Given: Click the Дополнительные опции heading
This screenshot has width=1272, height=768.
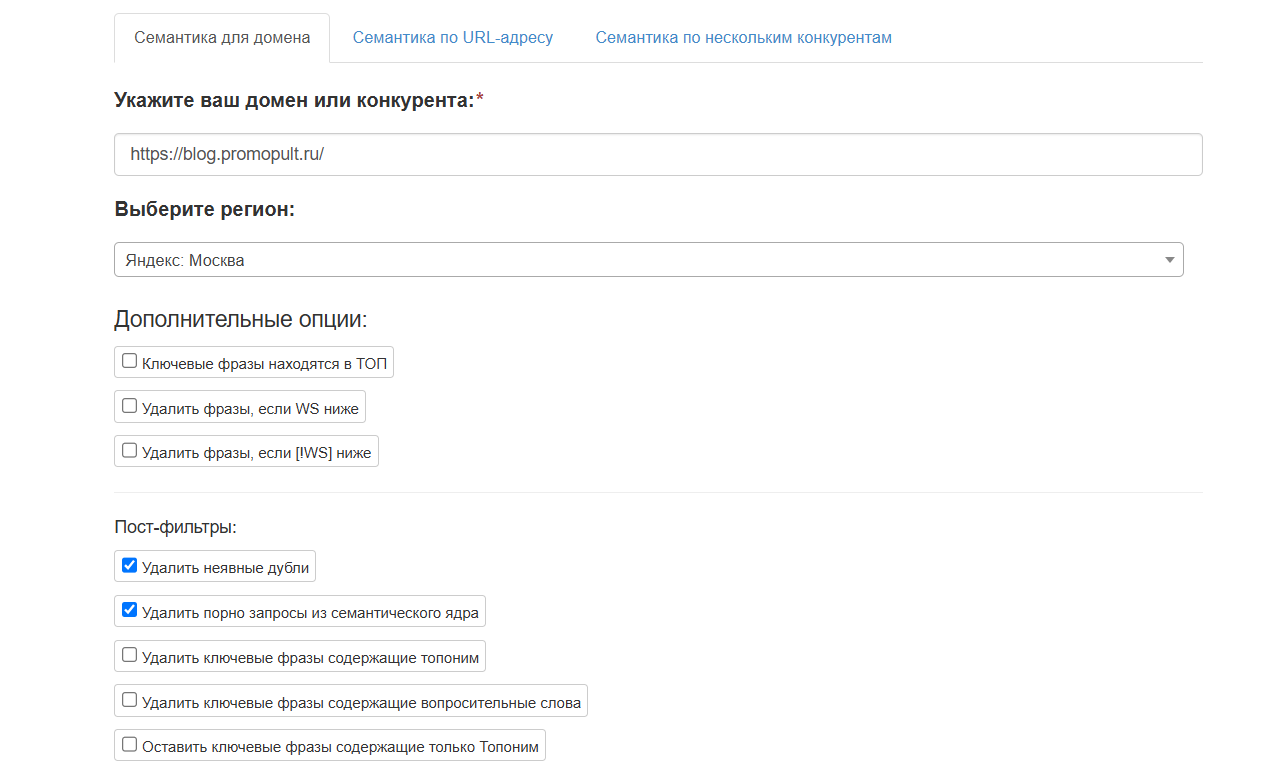Looking at the screenshot, I should [240, 320].
